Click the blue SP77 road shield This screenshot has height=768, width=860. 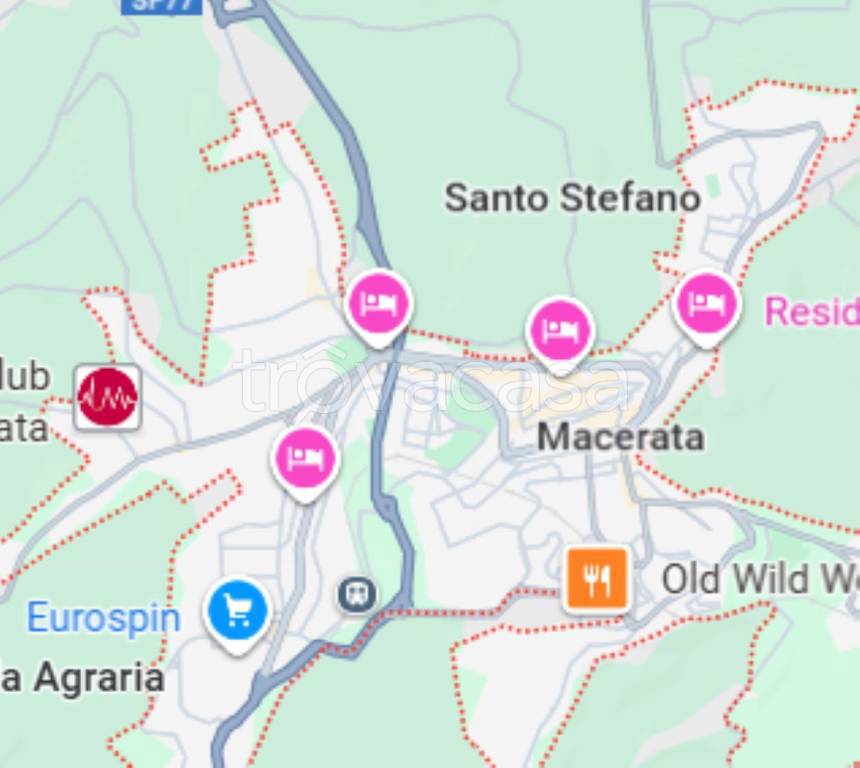click(161, 5)
